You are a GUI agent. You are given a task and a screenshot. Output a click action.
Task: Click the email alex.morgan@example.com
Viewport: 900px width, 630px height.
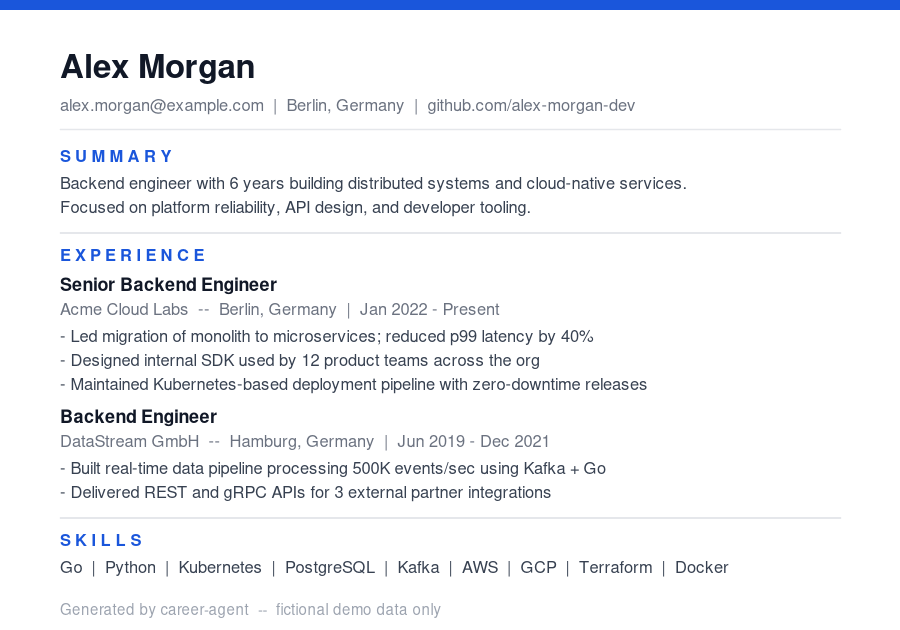pyautogui.click(x=162, y=106)
